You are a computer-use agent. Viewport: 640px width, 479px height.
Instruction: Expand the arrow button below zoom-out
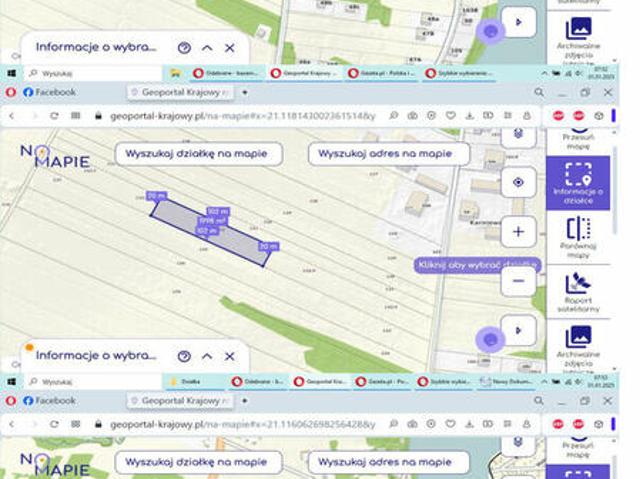(518, 329)
